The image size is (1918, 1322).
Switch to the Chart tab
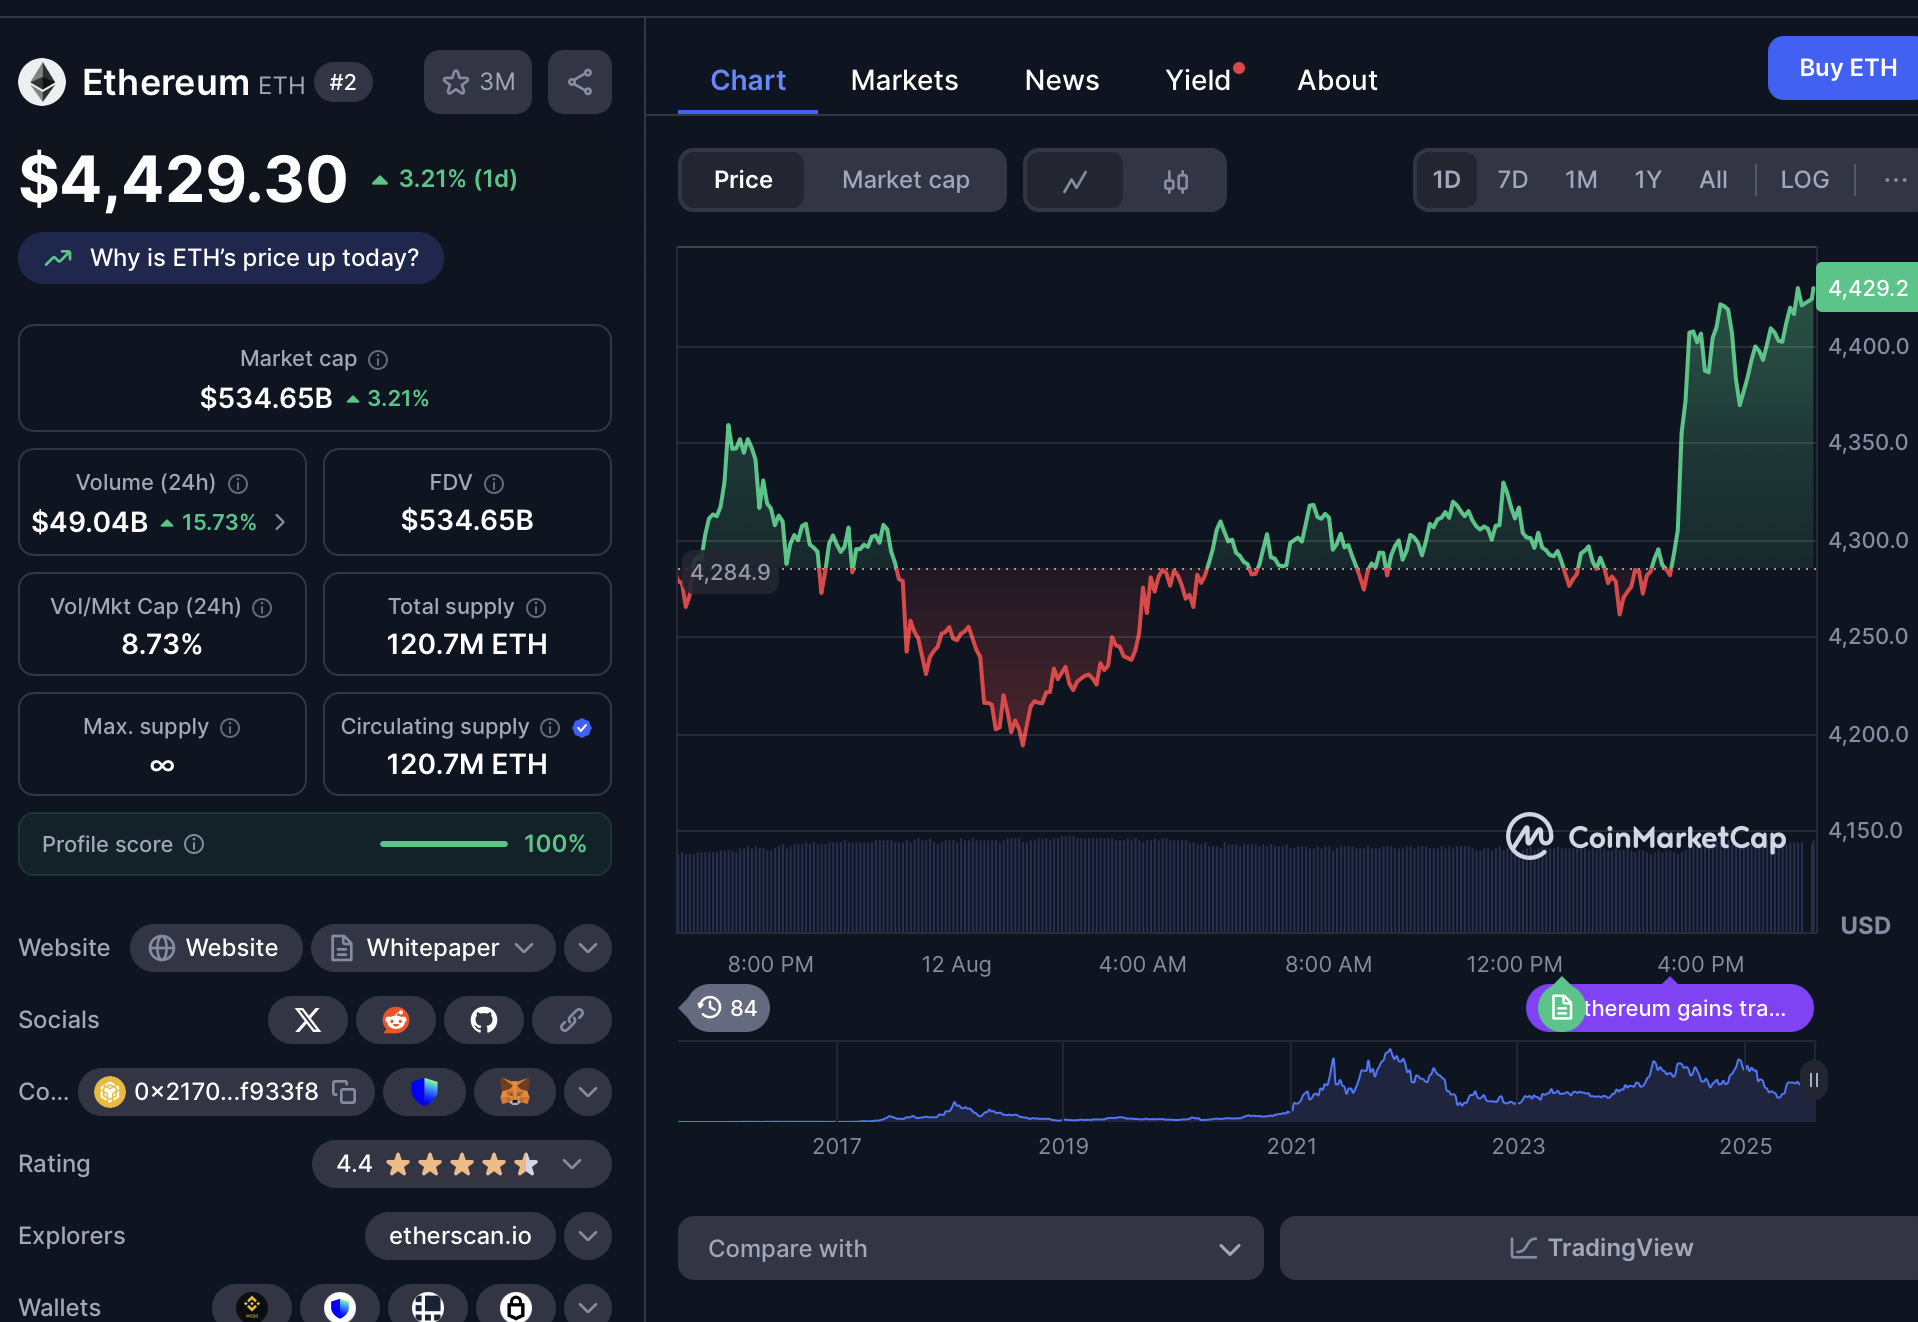[747, 80]
